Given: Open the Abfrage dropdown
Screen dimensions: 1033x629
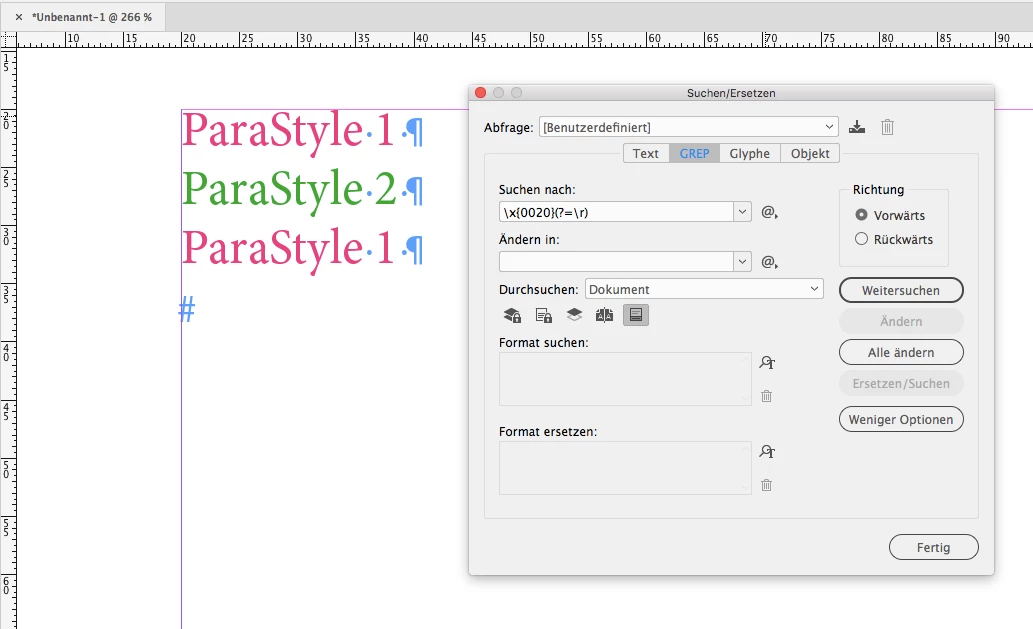Looking at the screenshot, I should coord(688,127).
